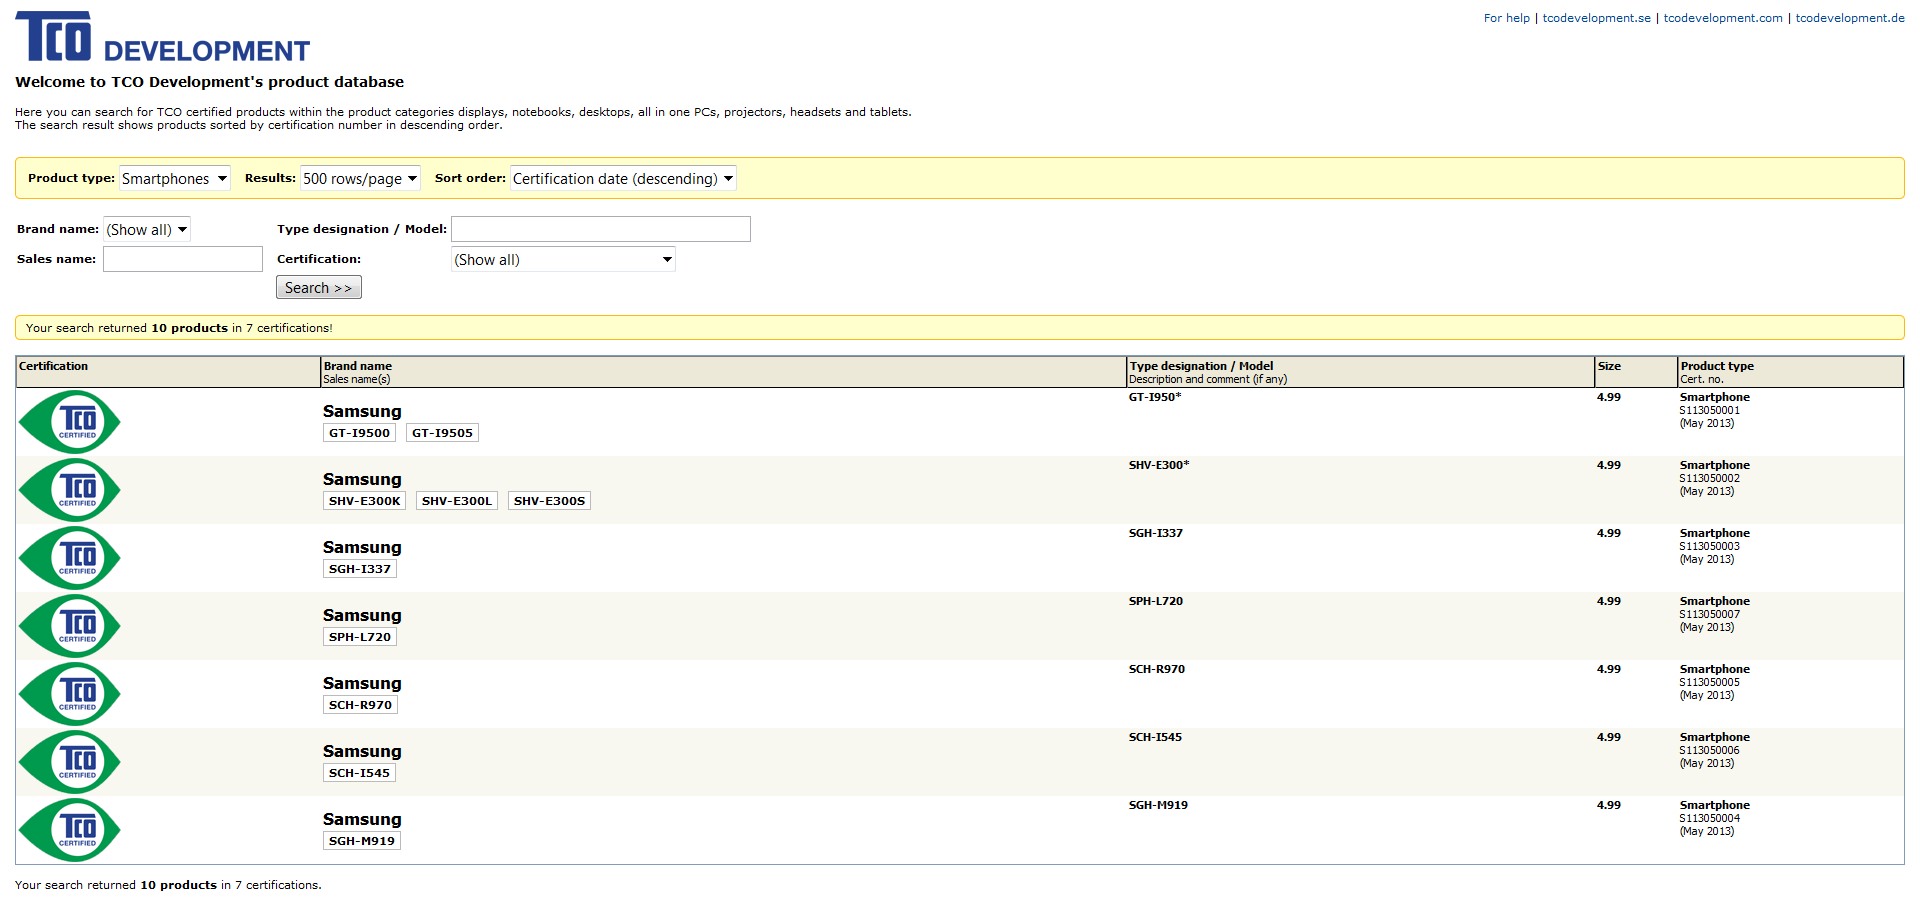Click cert number S113050002
The image size is (1920, 915).
[x=1710, y=478]
